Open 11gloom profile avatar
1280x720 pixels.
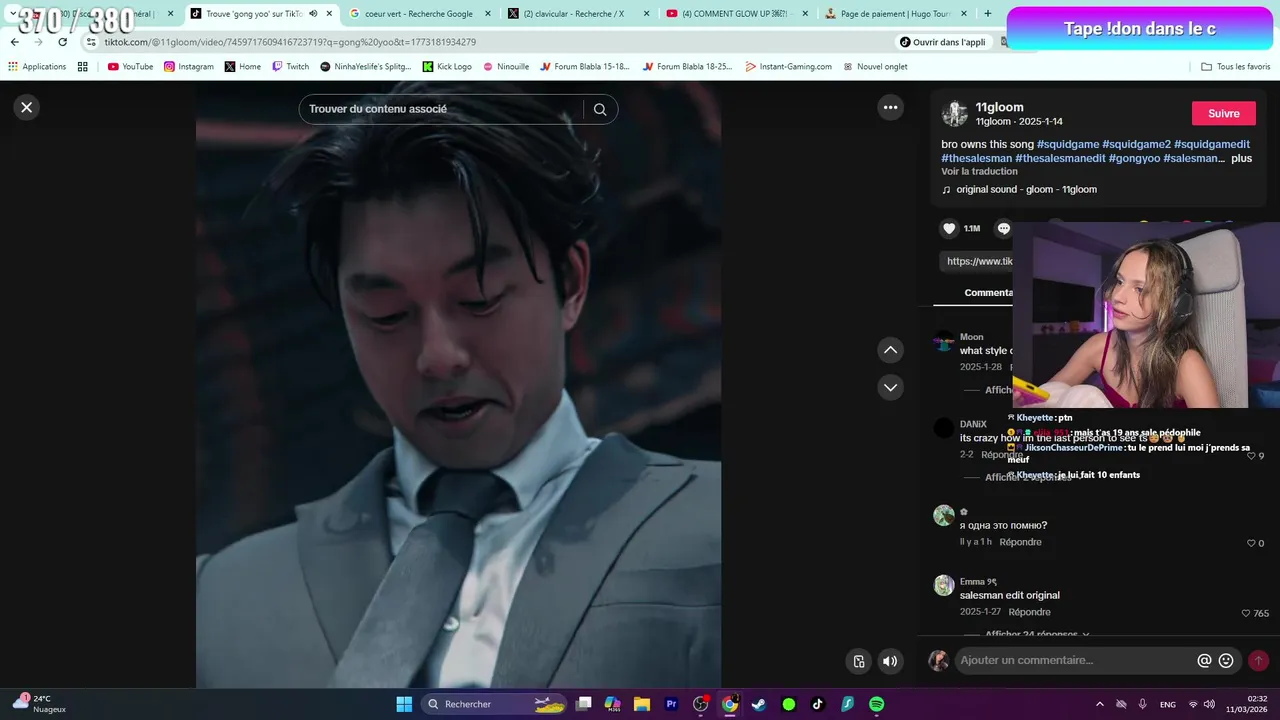[955, 114]
